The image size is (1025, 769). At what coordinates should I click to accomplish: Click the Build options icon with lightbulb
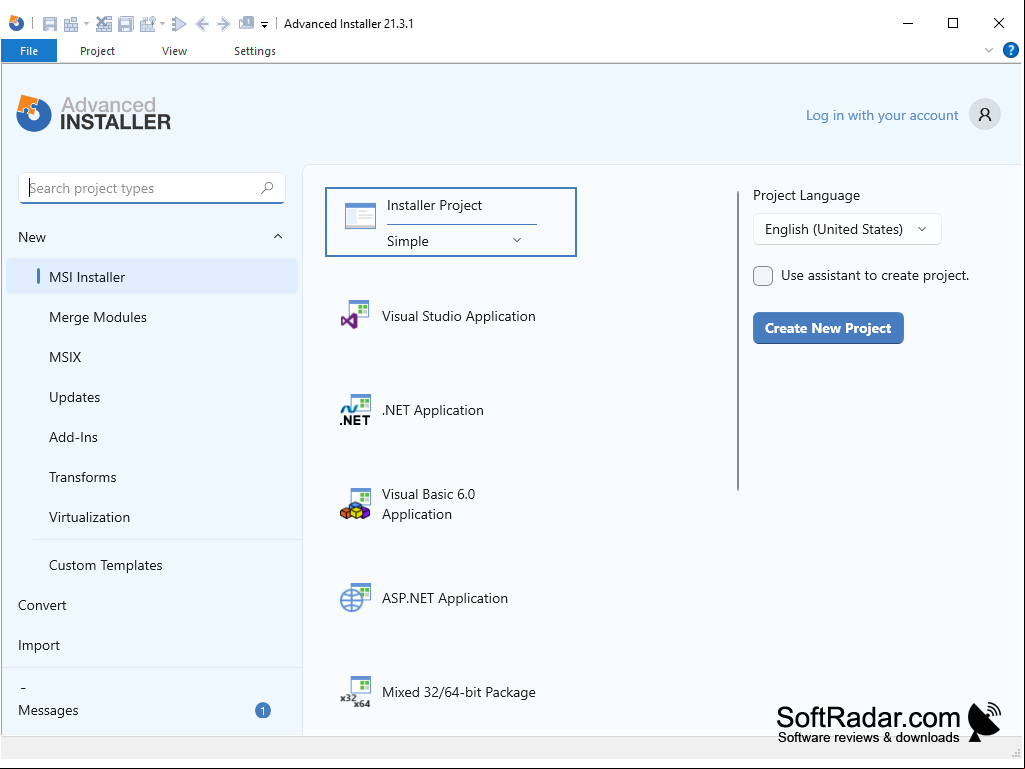tap(148, 24)
